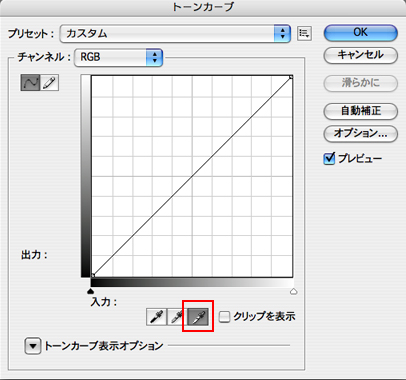Pick the gray point eyedropper
Image resolution: width=406 pixels, height=380 pixels.
coord(176,316)
